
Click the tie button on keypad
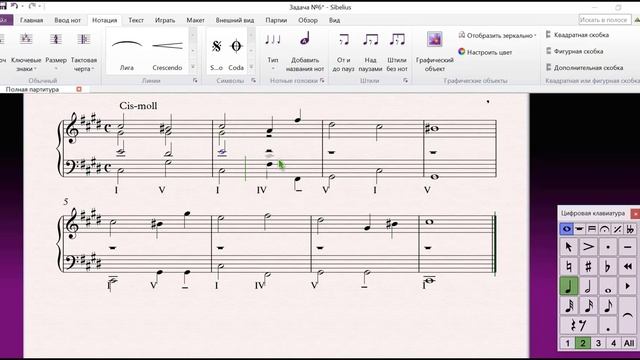pyautogui.click(x=628, y=316)
